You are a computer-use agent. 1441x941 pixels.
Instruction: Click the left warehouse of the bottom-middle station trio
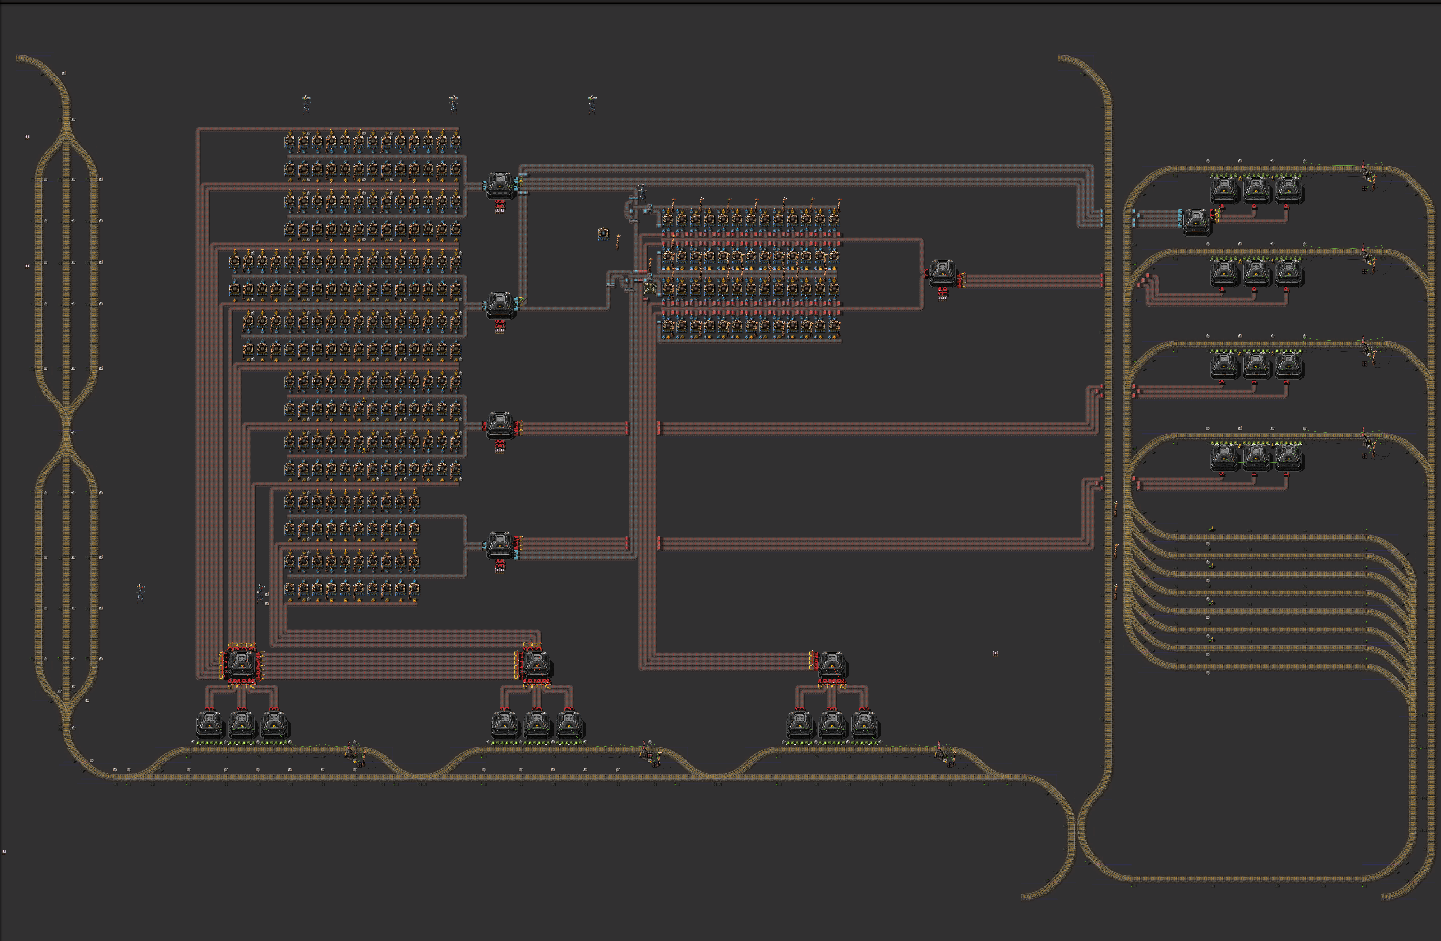point(505,724)
